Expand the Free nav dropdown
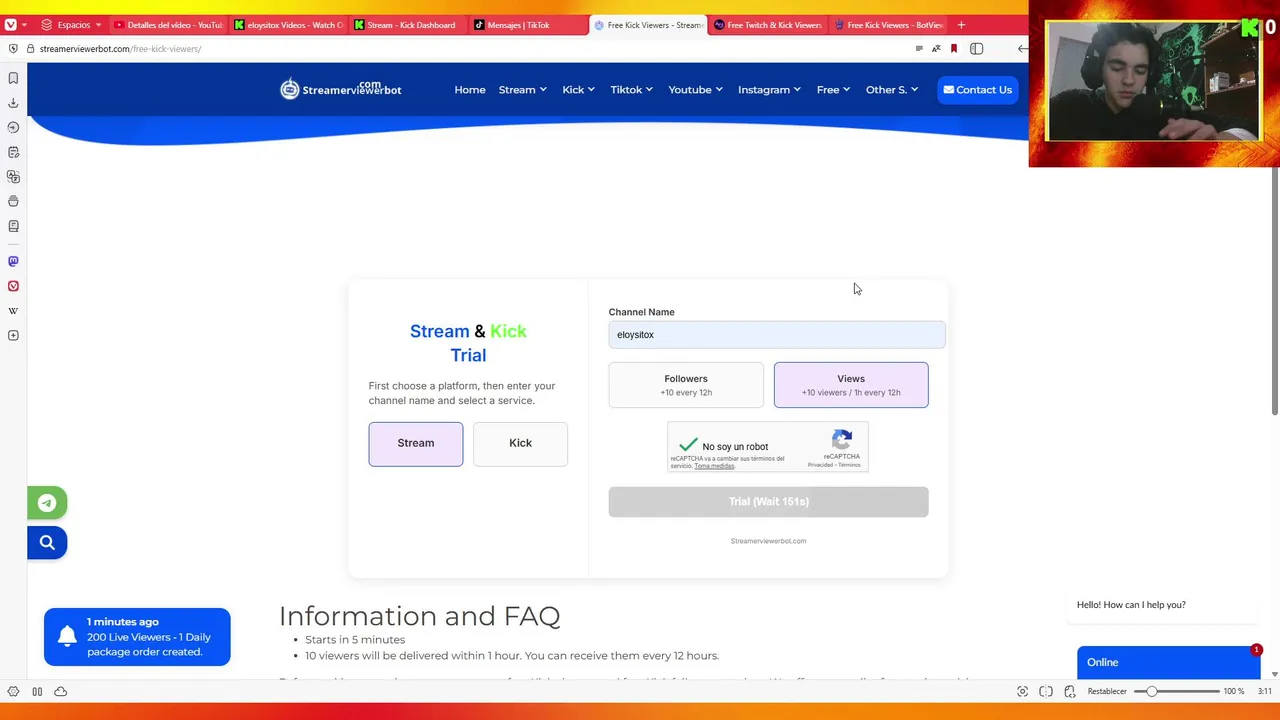Screen dimensions: 1280x720 tap(833, 90)
